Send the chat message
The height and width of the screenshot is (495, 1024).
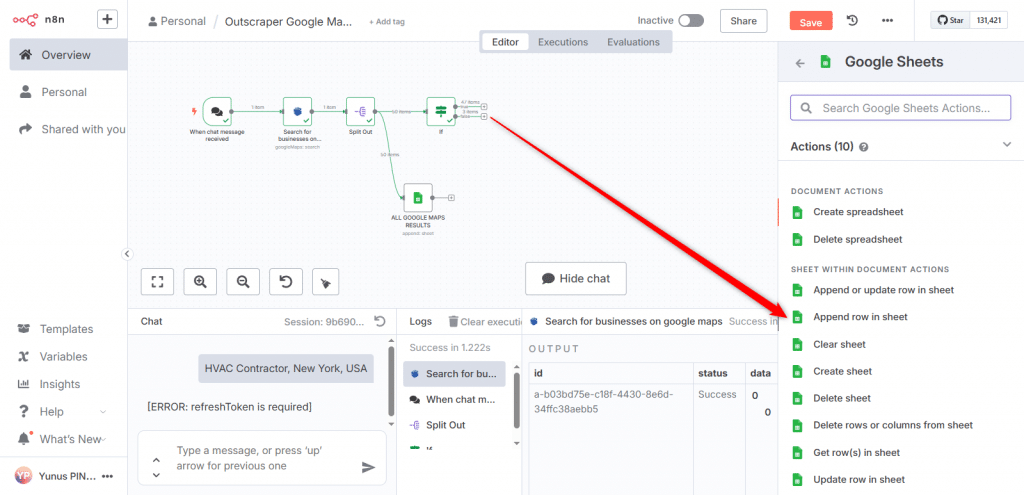point(369,466)
